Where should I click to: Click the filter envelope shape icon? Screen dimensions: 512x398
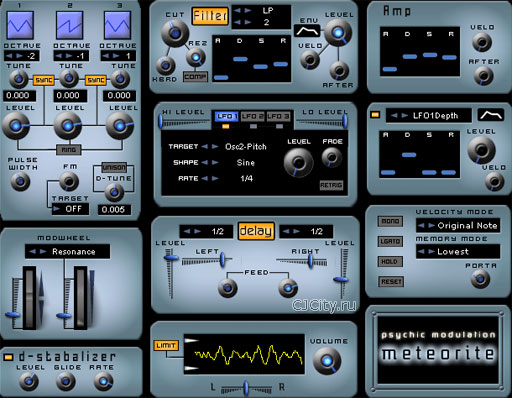tap(307, 31)
